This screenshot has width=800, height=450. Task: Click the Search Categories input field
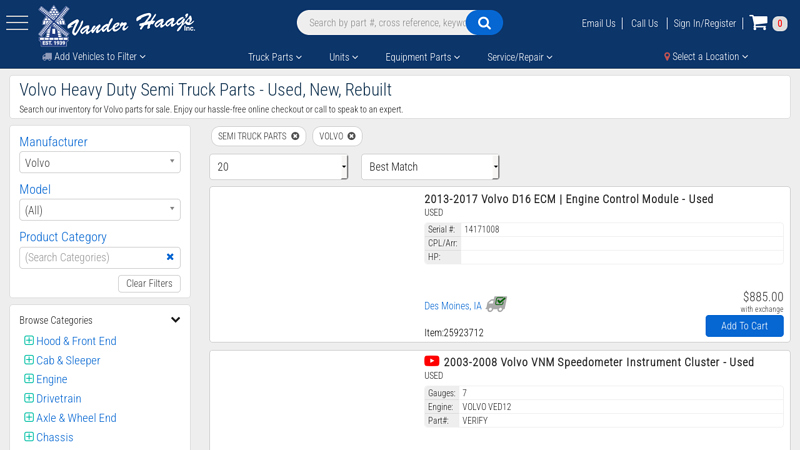coord(93,257)
